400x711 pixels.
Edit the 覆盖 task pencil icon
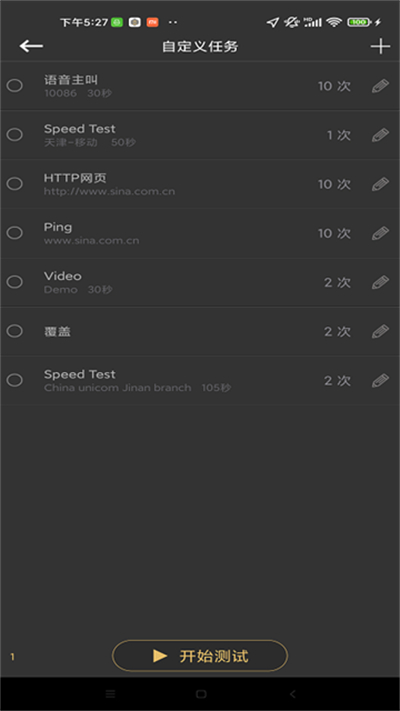pyautogui.click(x=380, y=331)
